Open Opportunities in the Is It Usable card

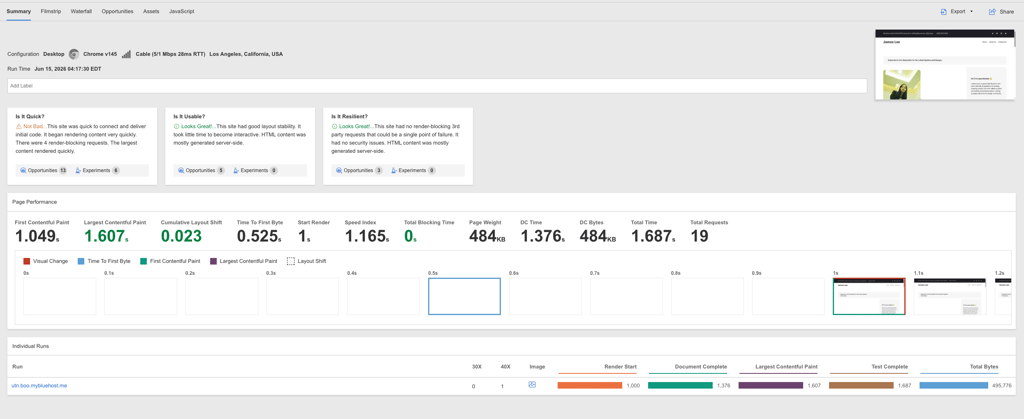[201, 170]
